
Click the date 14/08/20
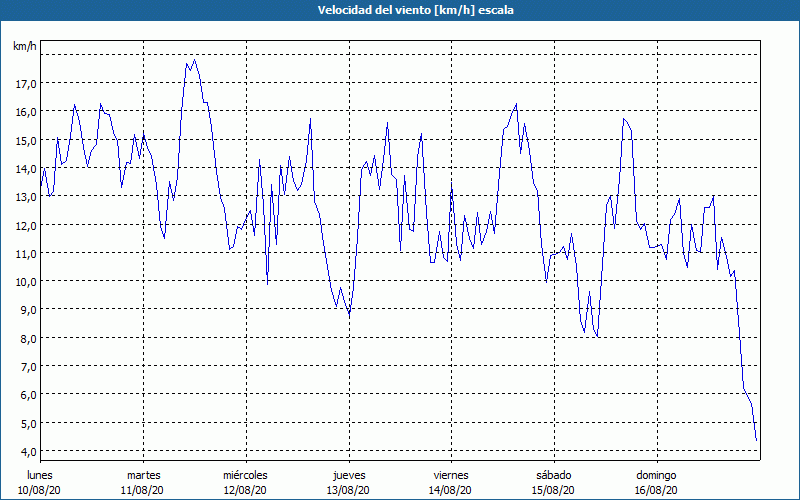451,490
